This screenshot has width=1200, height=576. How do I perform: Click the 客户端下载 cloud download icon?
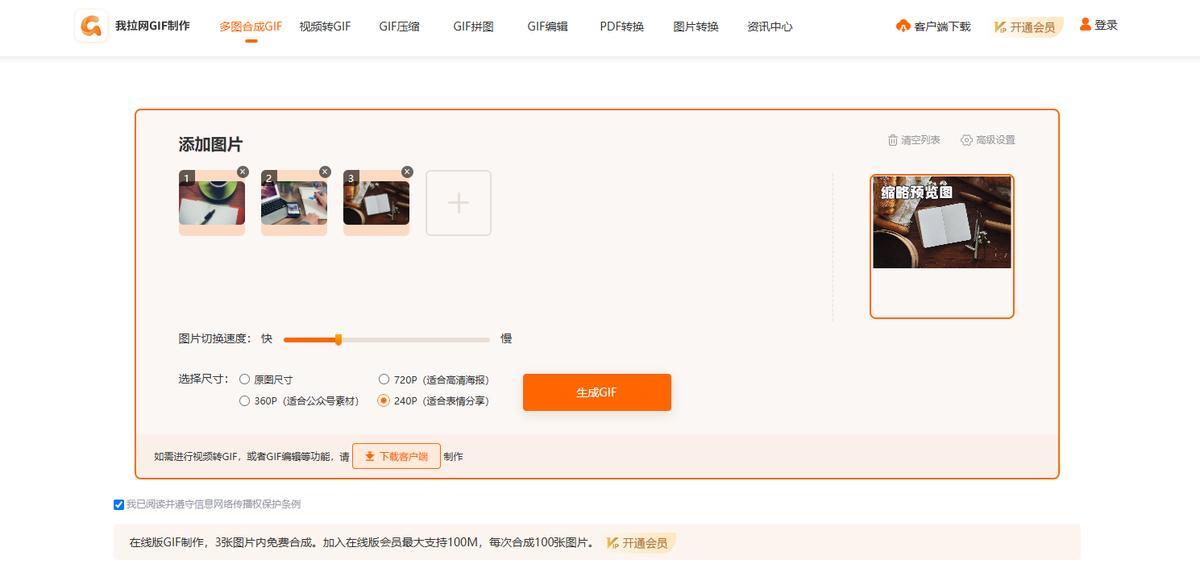coord(903,26)
